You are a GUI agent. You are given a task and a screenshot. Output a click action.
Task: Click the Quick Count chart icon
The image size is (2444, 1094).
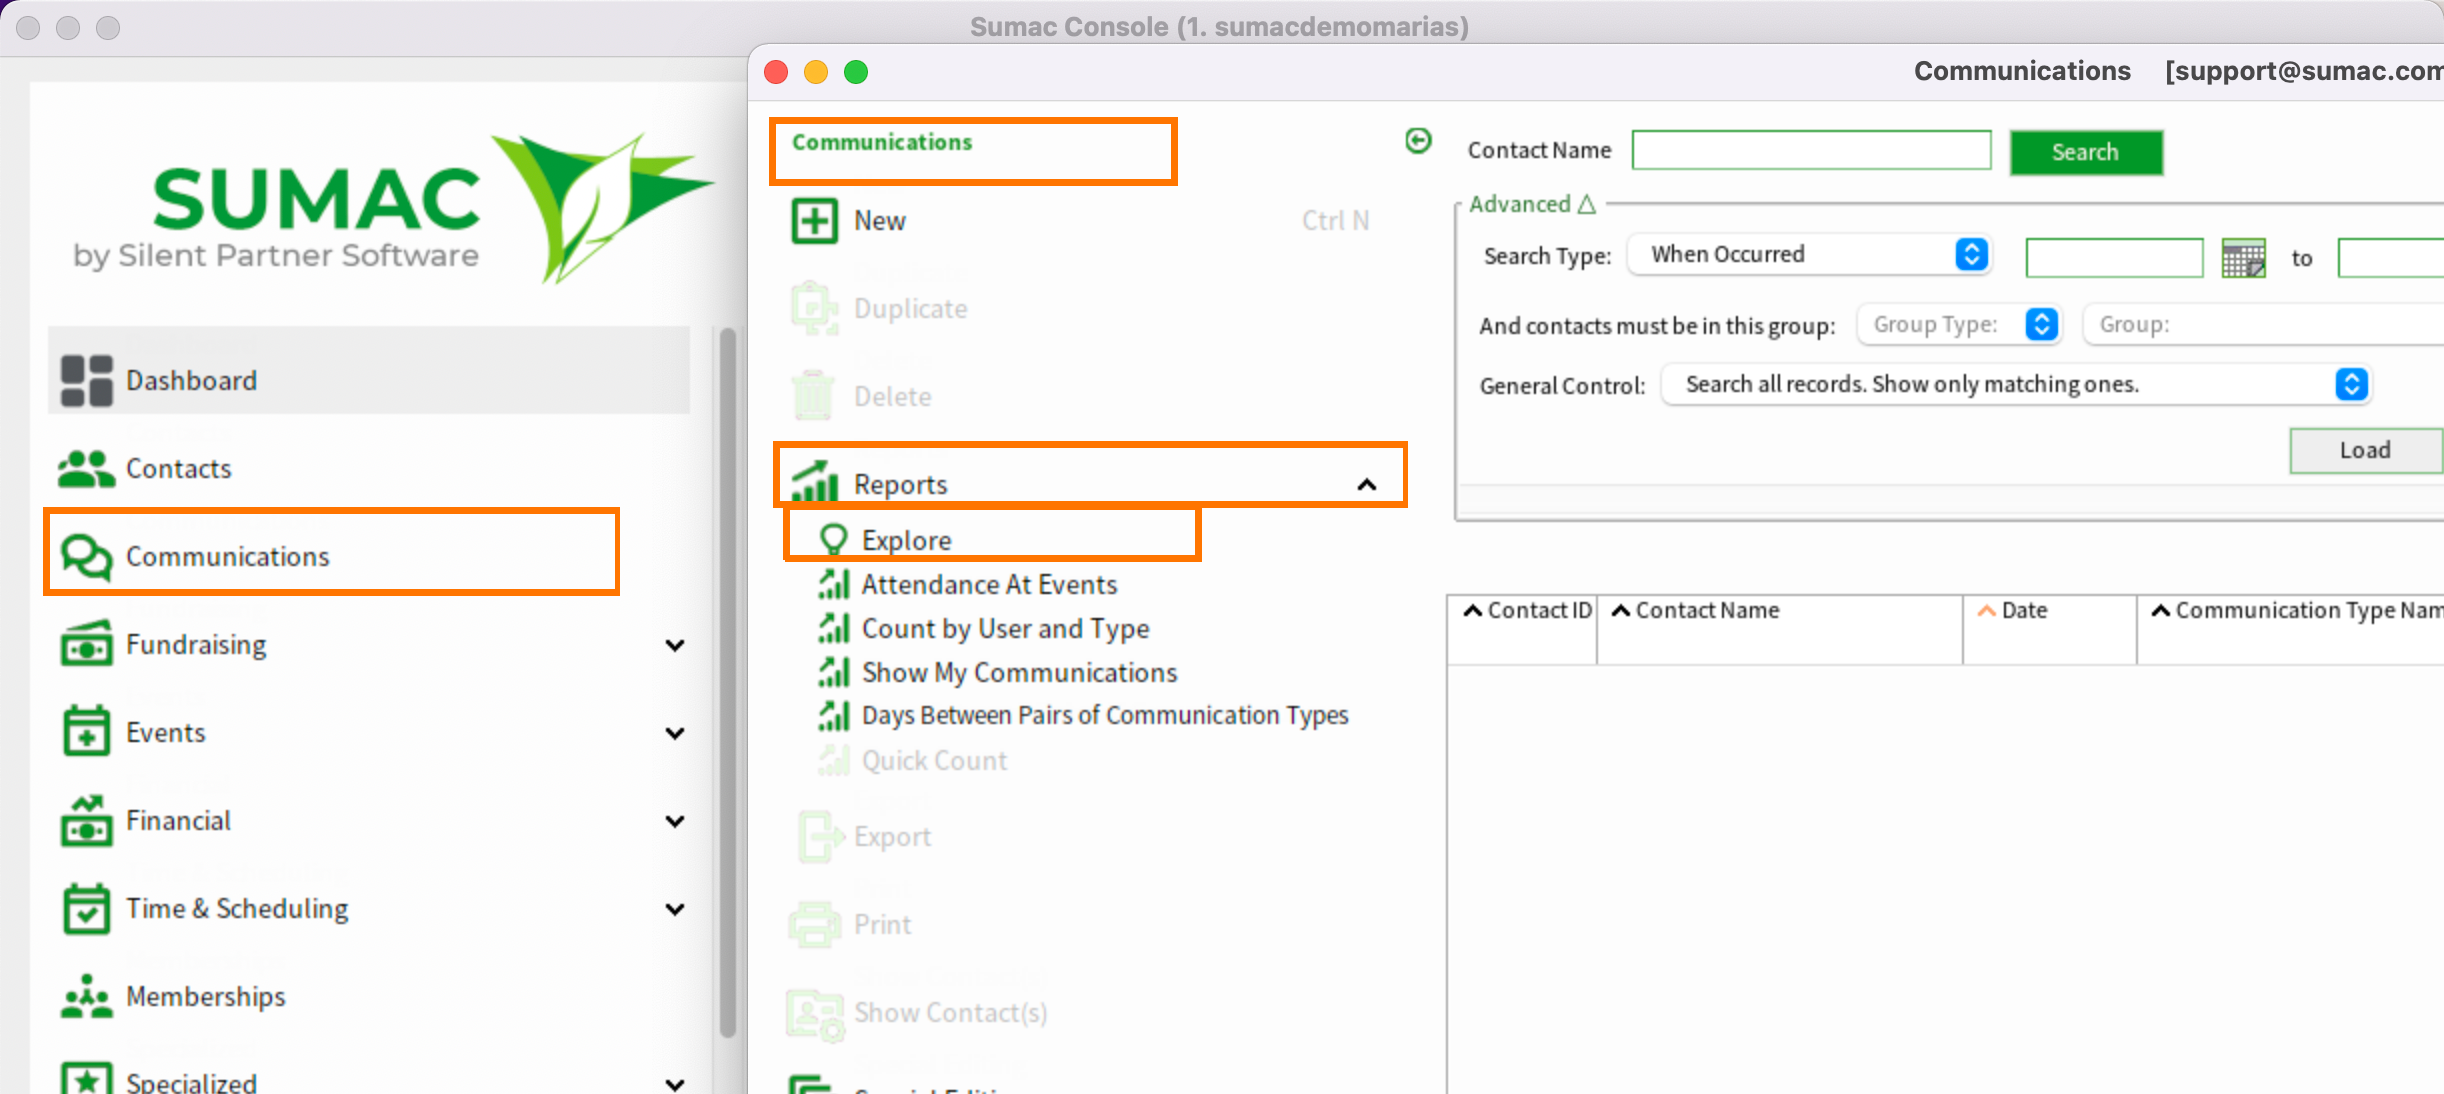[833, 760]
